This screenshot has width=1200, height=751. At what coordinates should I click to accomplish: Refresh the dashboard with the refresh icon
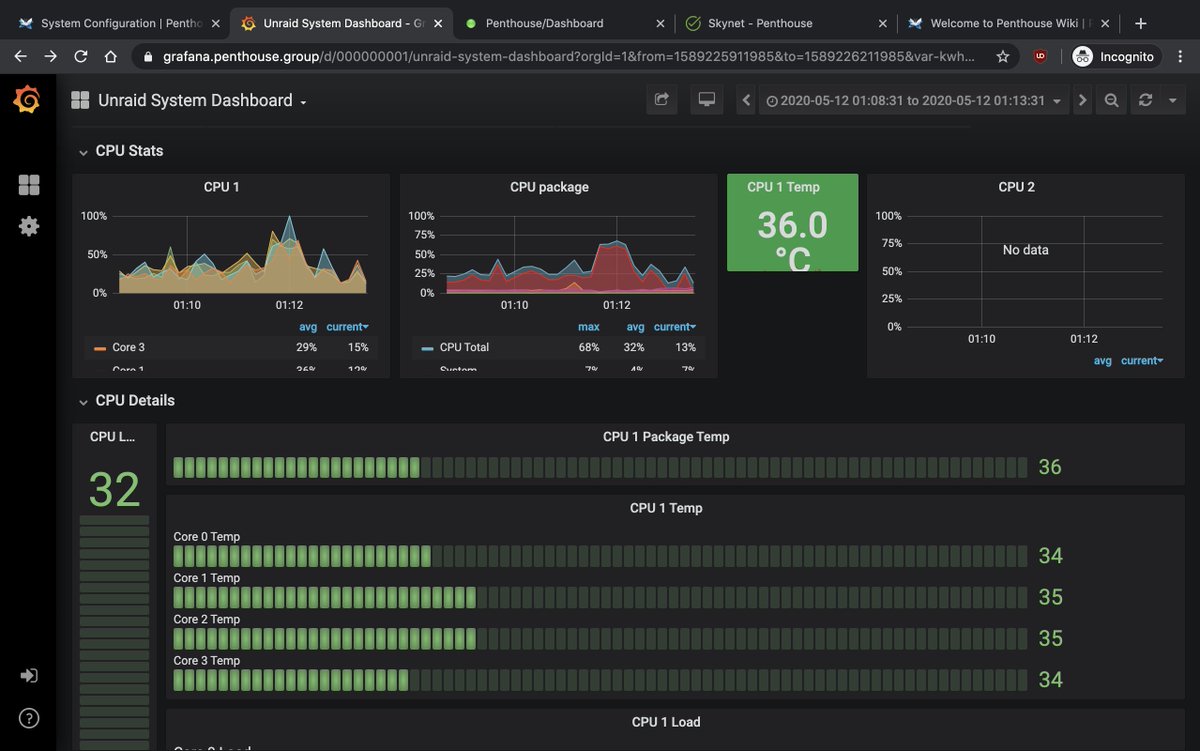[x=1146, y=100]
